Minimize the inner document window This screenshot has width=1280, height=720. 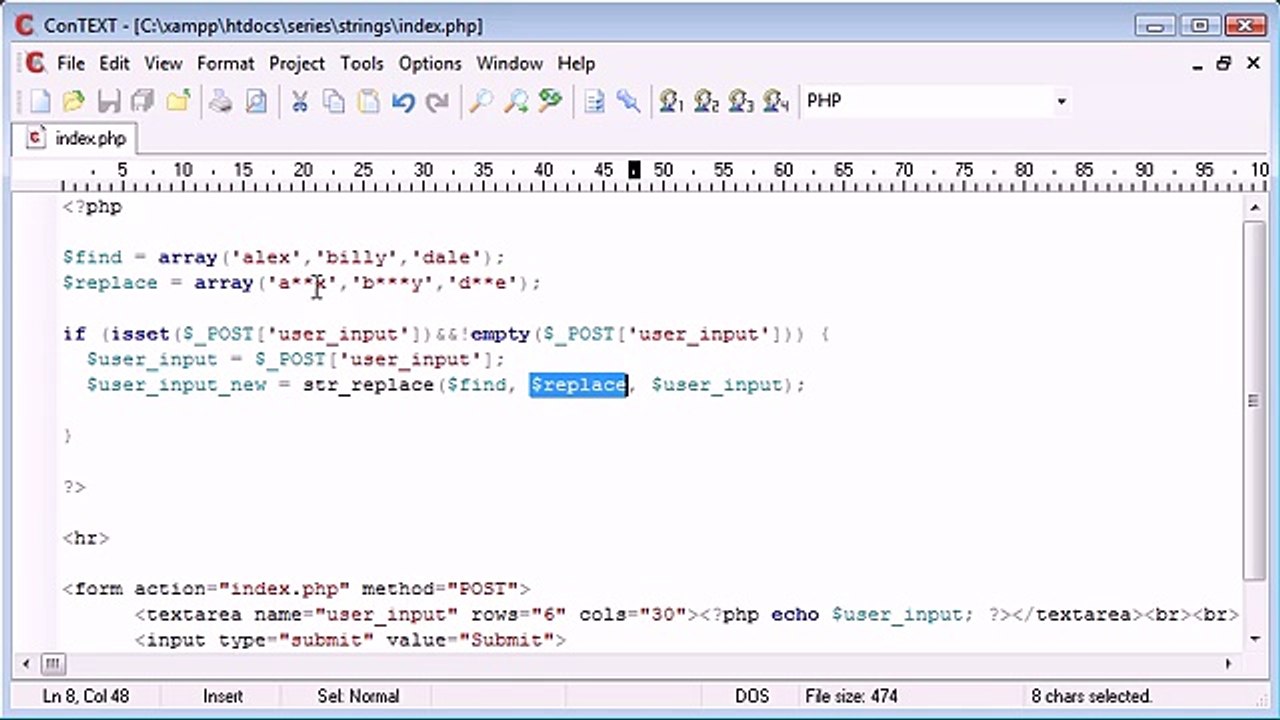click(1198, 63)
